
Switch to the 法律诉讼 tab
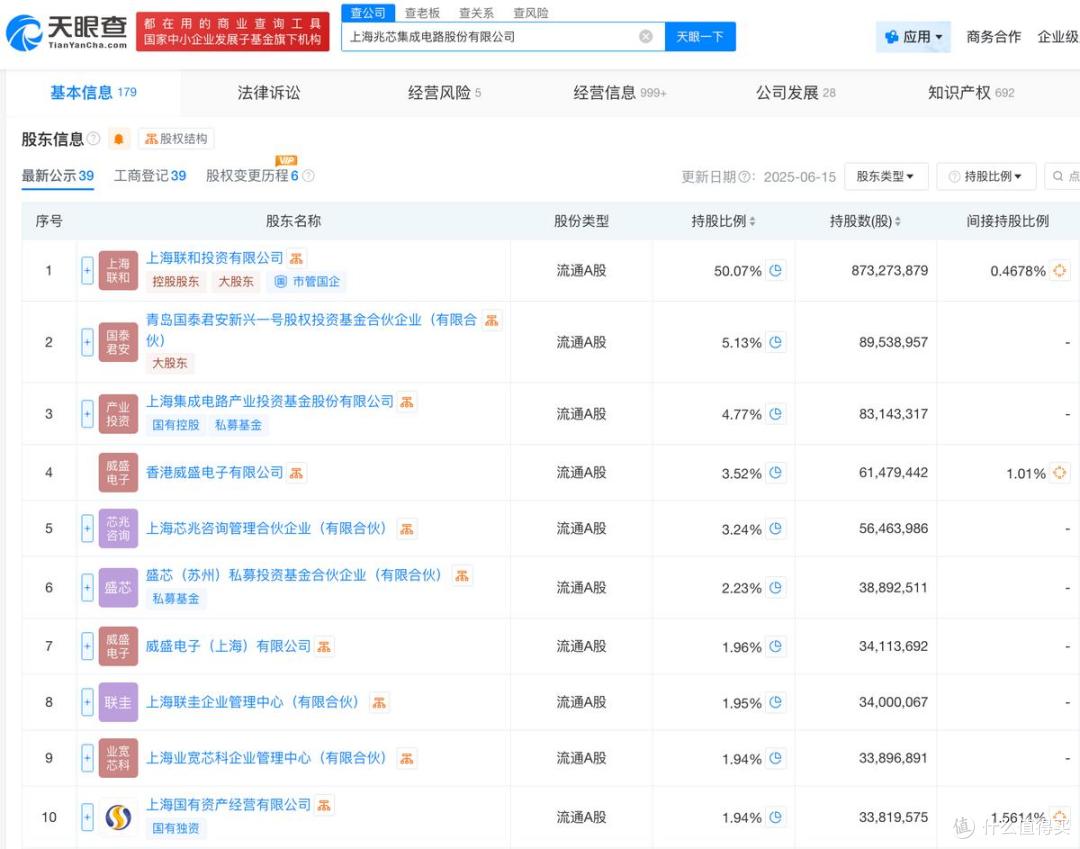point(269,93)
